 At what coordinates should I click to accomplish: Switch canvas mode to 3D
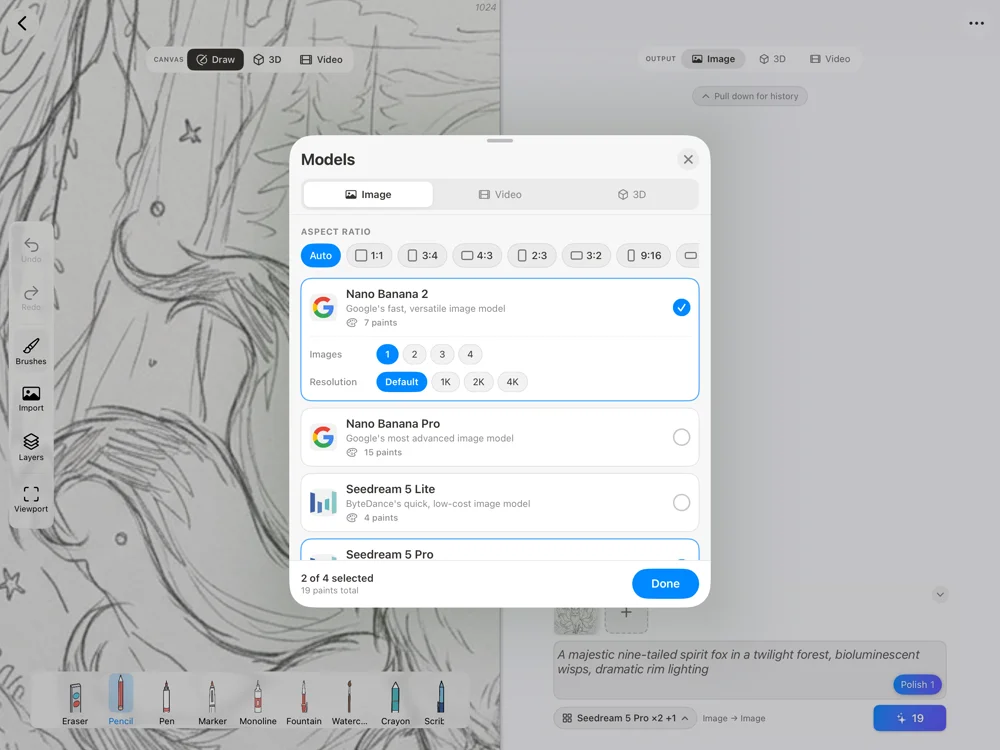click(x=267, y=59)
